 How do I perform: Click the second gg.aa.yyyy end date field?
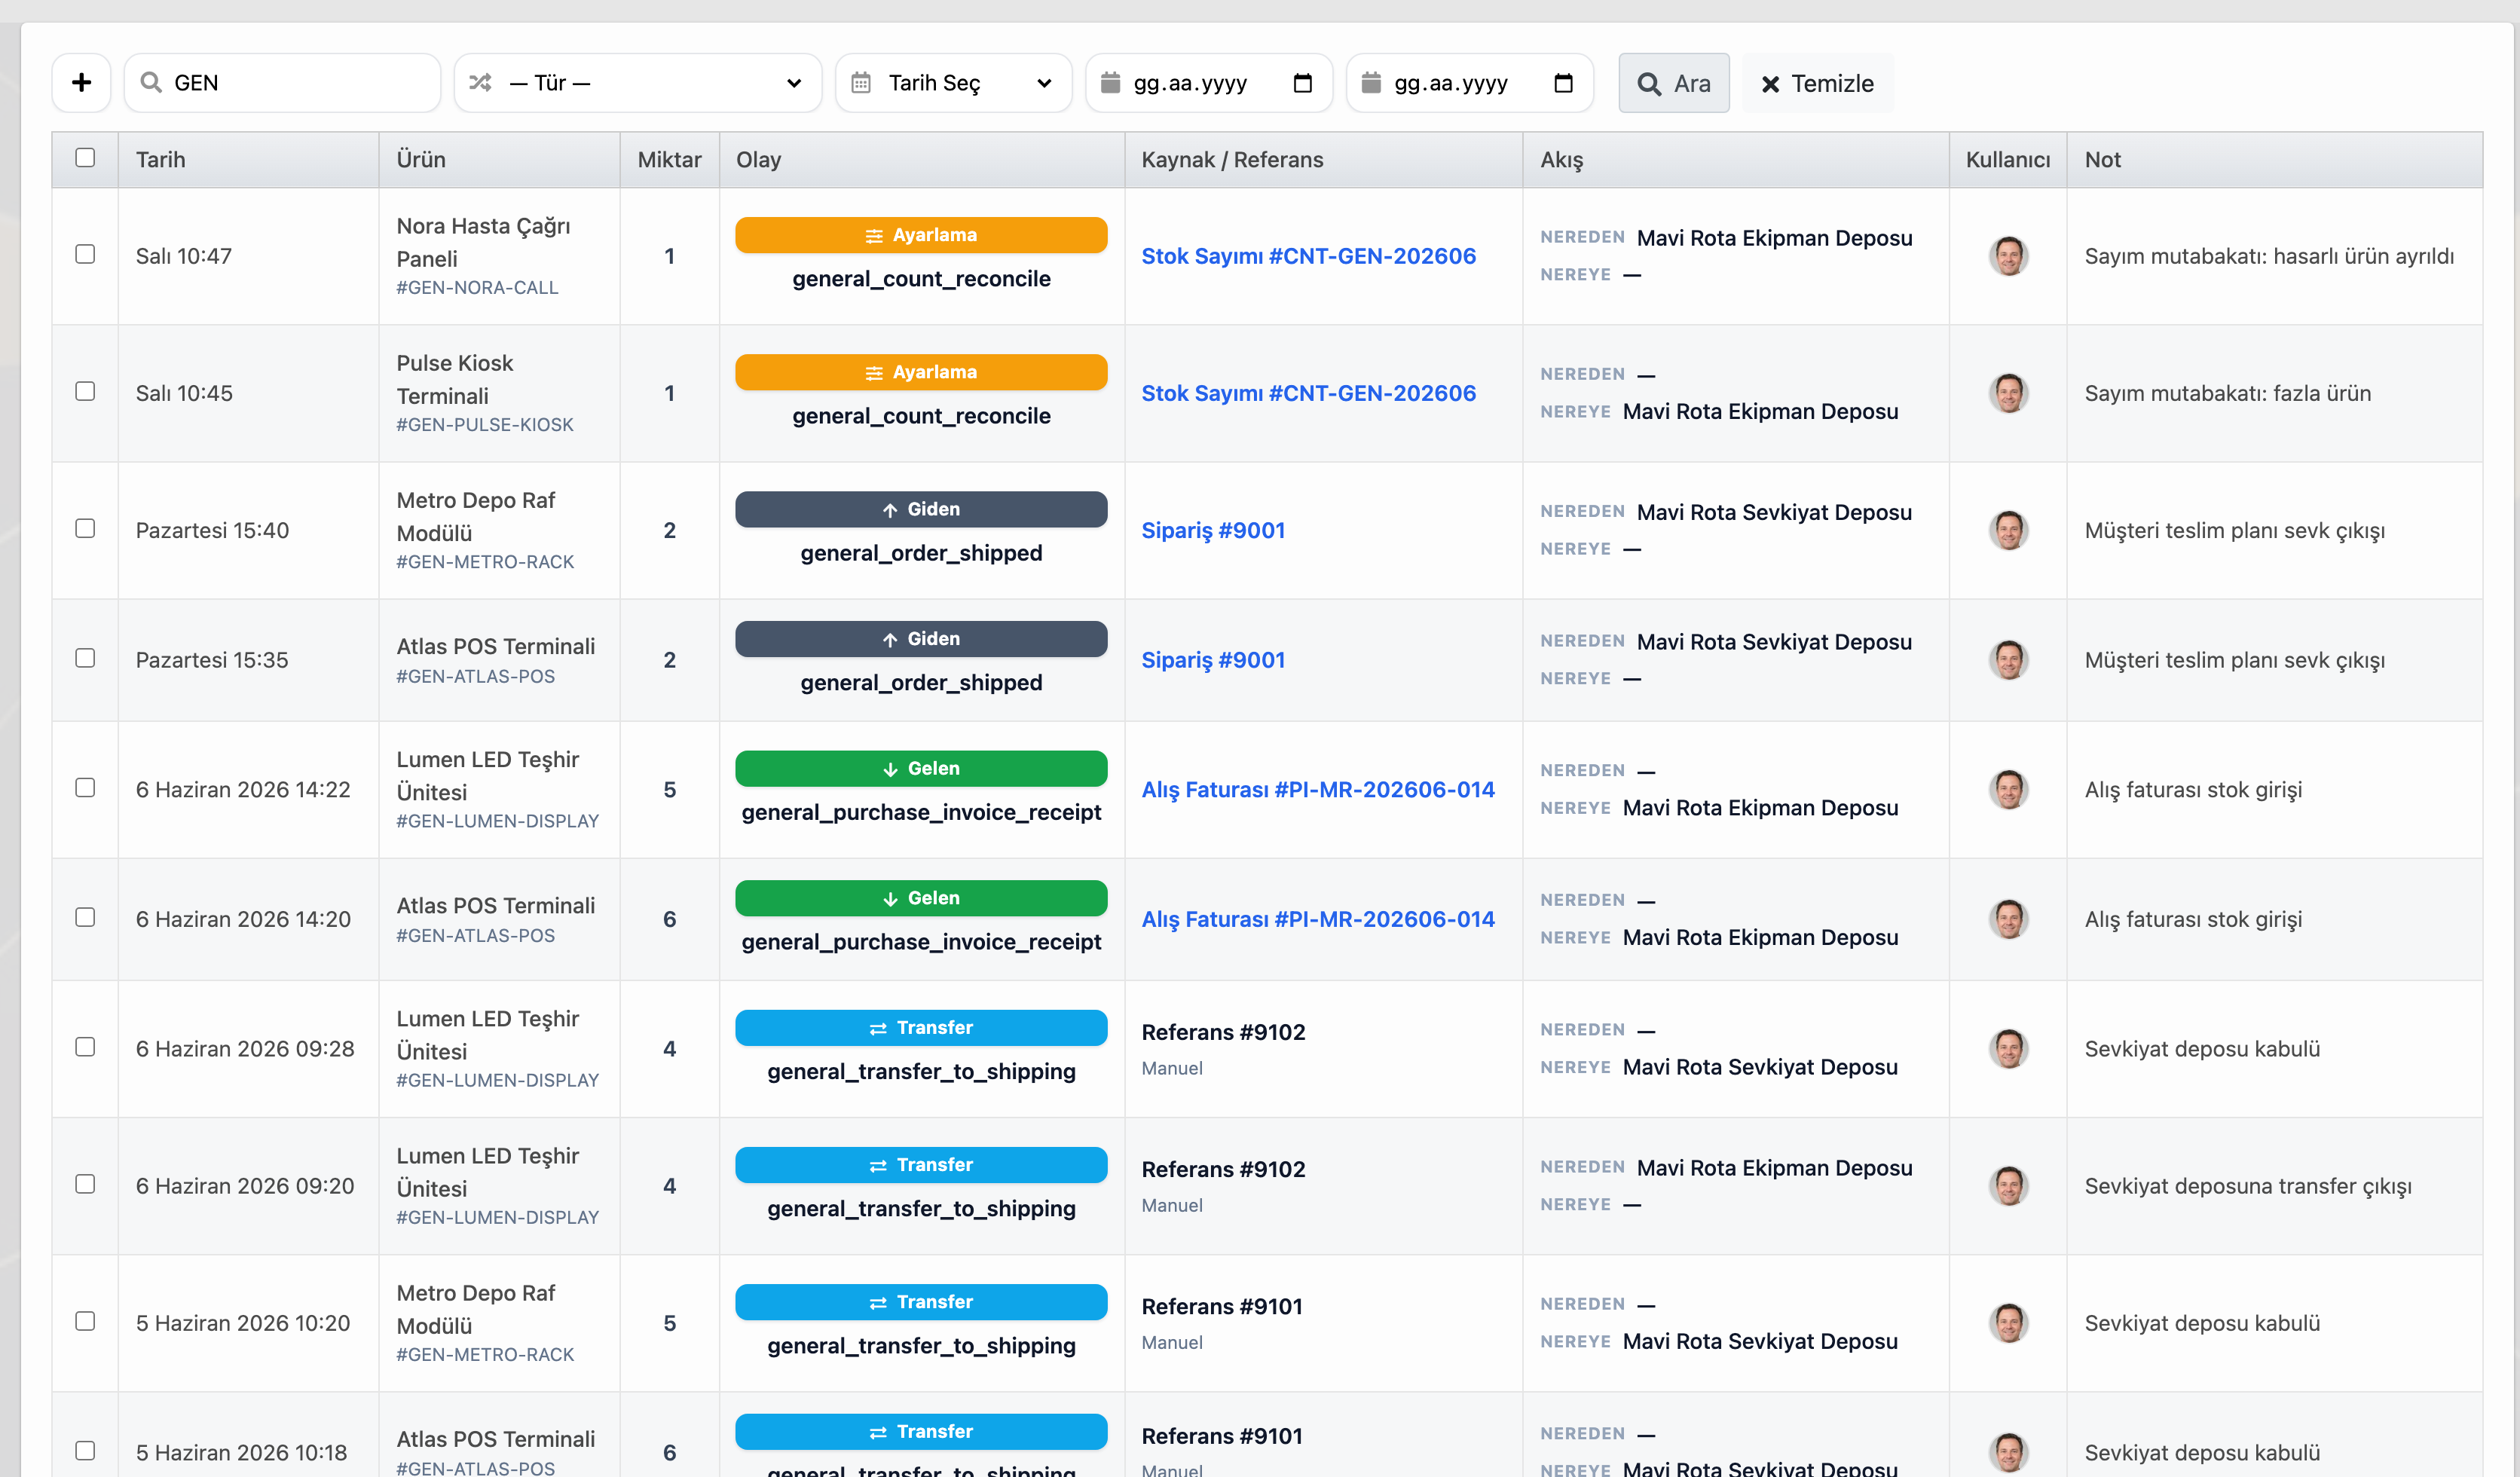coord(1469,83)
